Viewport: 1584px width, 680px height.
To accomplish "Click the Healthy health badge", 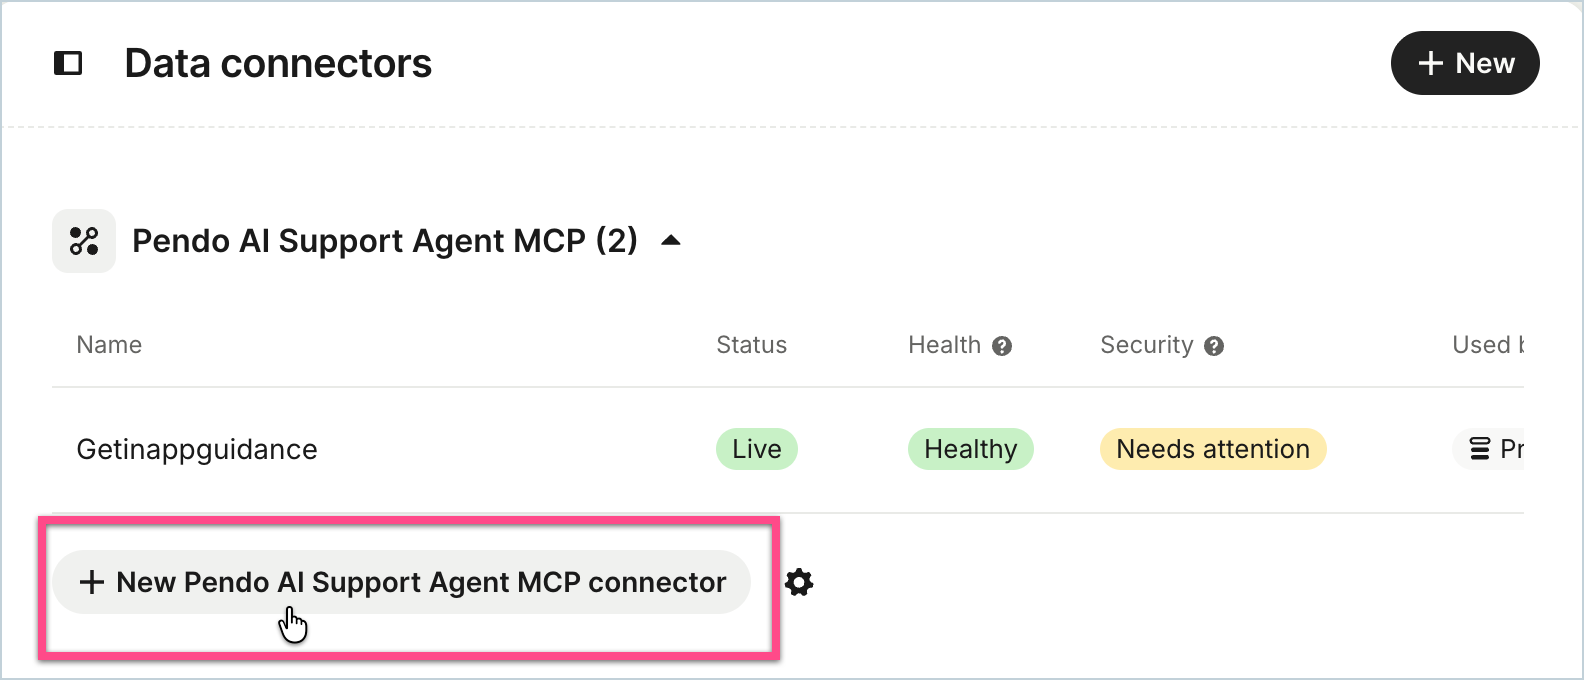I will [971, 449].
